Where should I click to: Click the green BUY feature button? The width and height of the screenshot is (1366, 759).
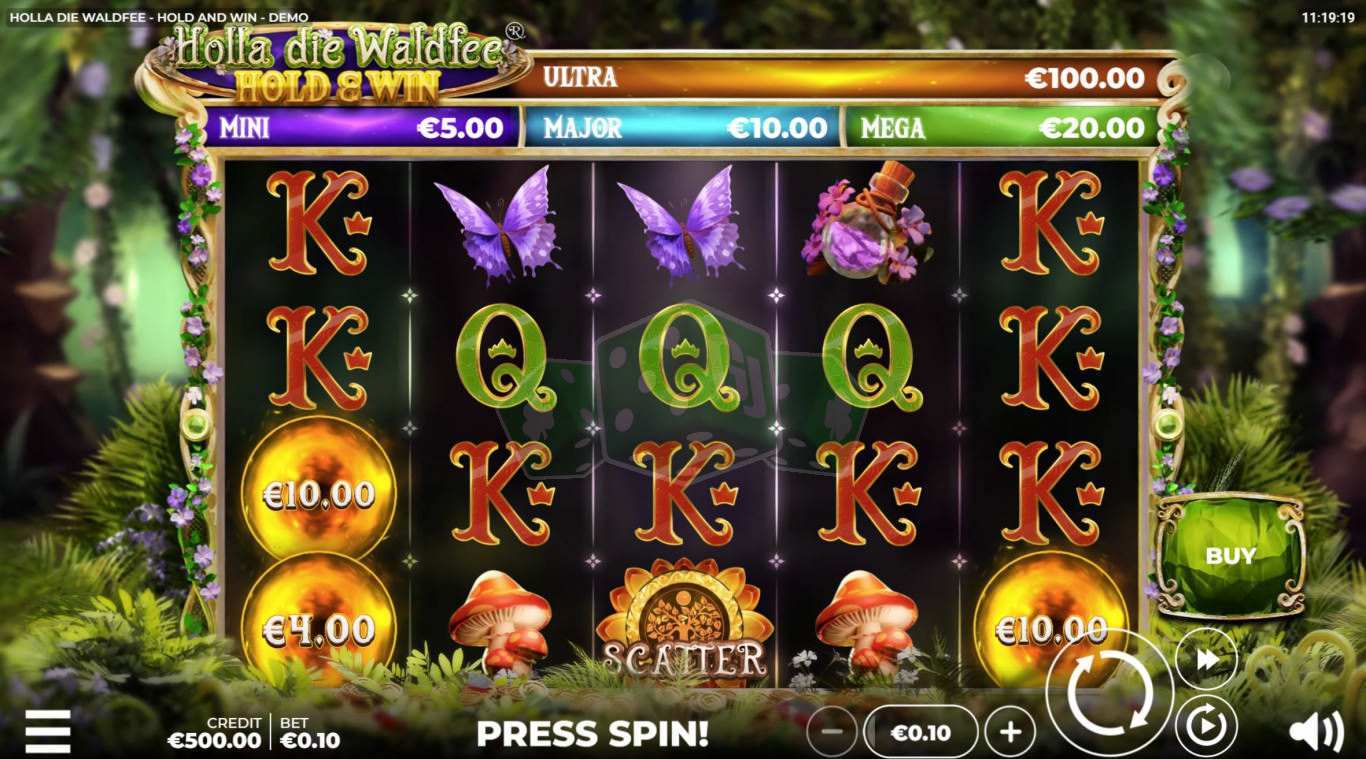[x=1231, y=556]
